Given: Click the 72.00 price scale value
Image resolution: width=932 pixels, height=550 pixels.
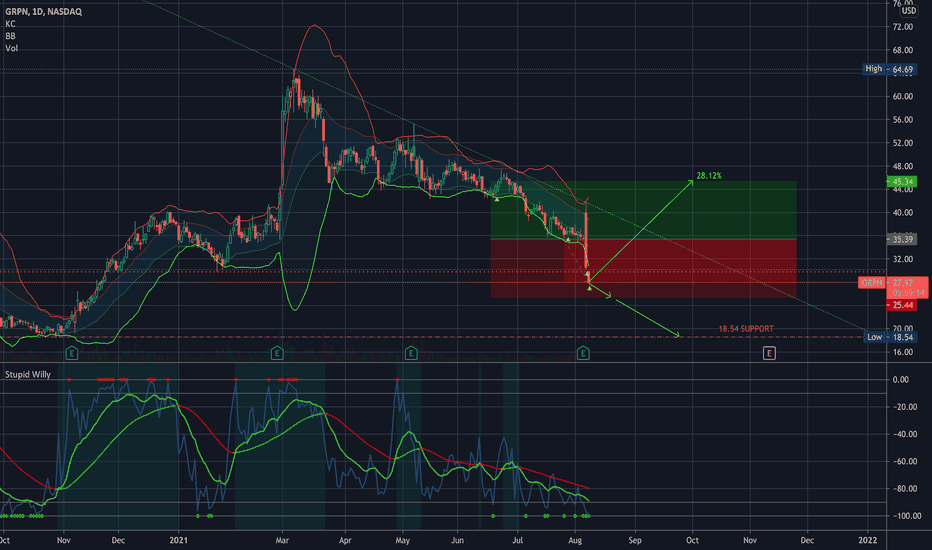Looking at the screenshot, I should pos(902,27).
